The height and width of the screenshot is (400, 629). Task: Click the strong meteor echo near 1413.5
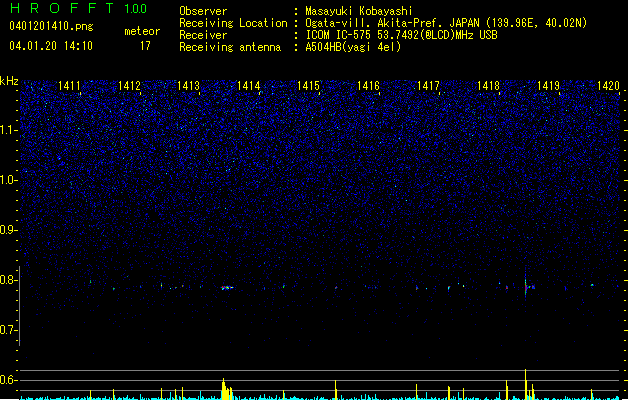tap(227, 288)
